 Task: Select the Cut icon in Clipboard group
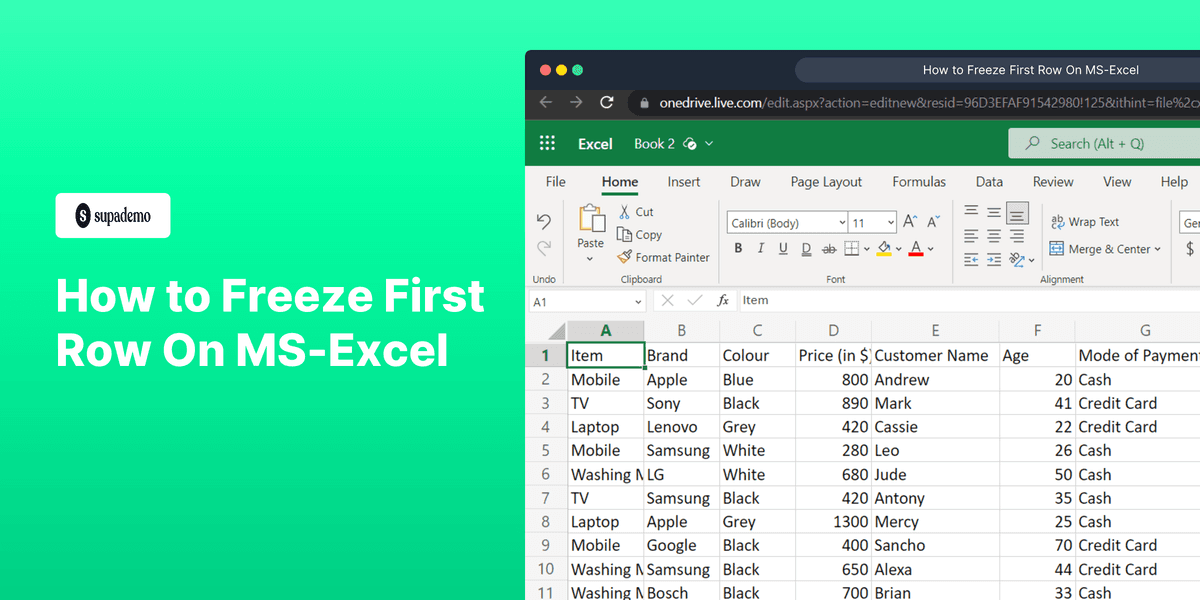click(624, 211)
